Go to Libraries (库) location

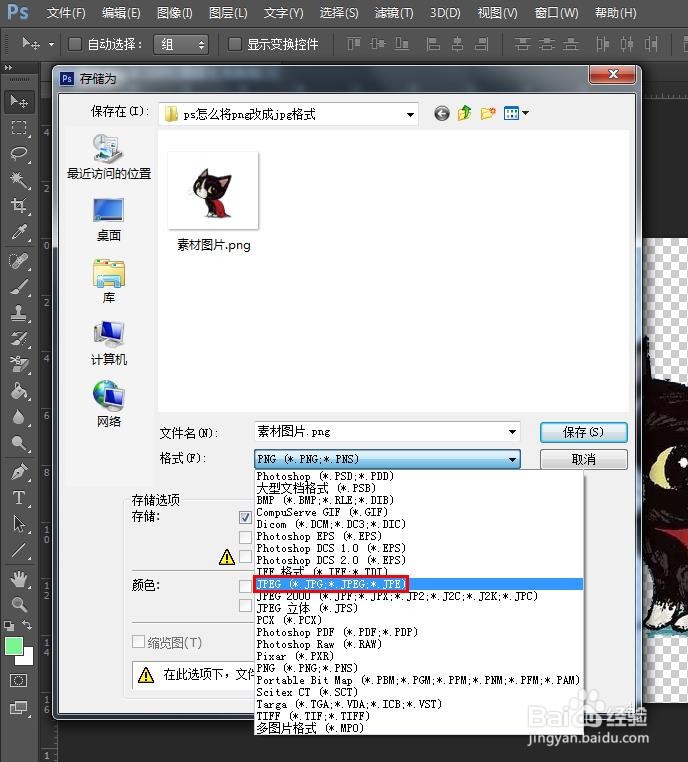(x=109, y=281)
